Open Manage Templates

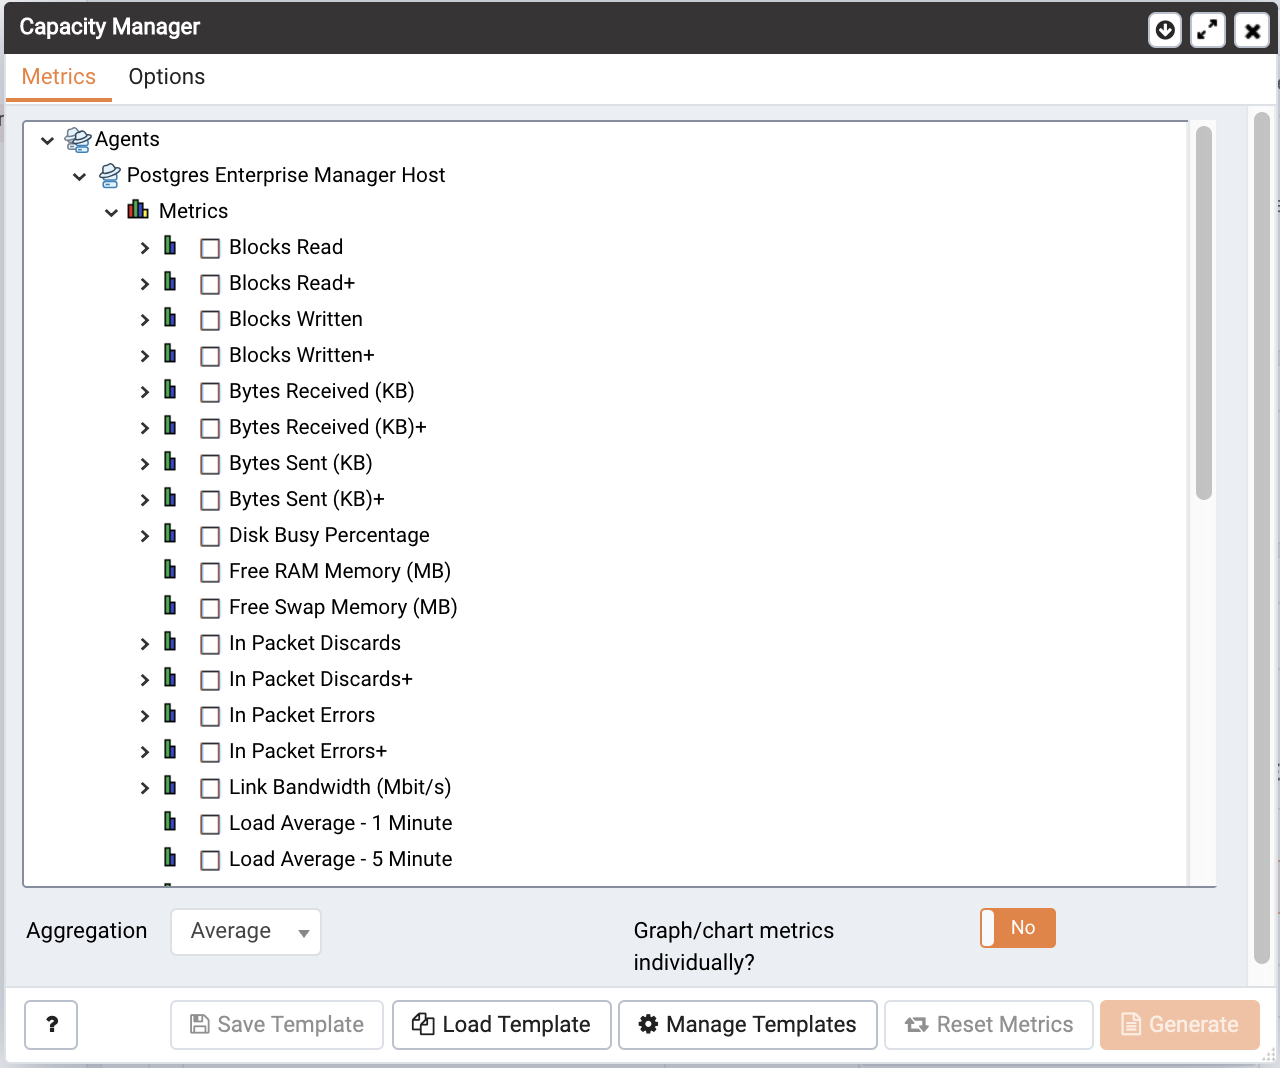(748, 1025)
